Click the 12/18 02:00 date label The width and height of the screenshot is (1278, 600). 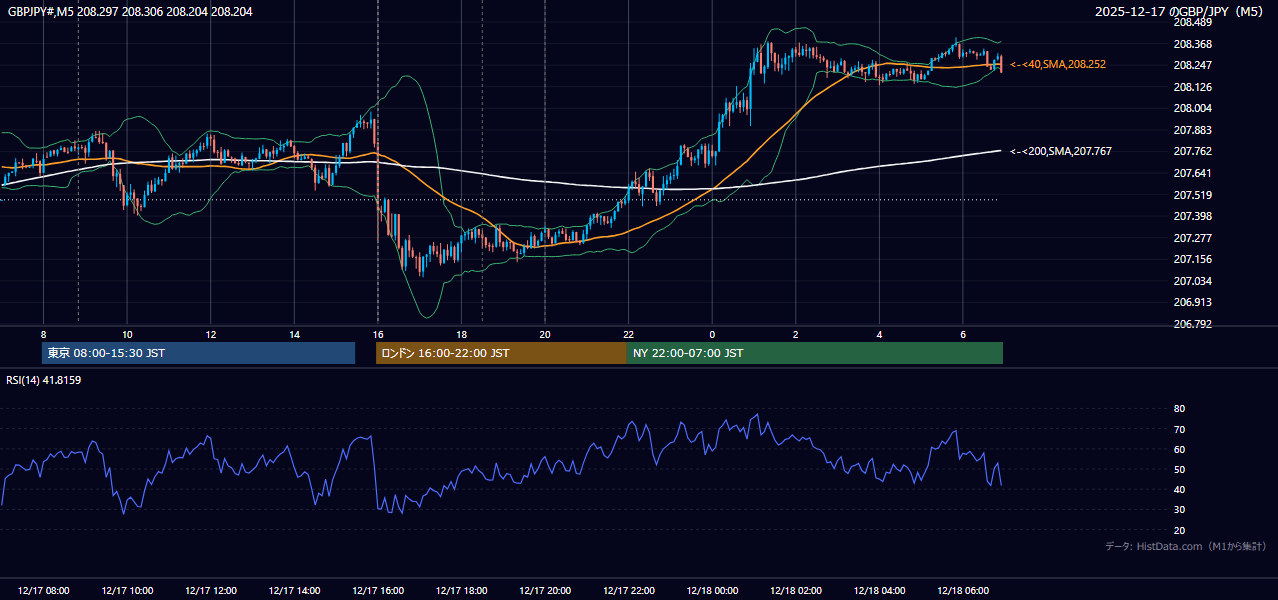point(796,591)
